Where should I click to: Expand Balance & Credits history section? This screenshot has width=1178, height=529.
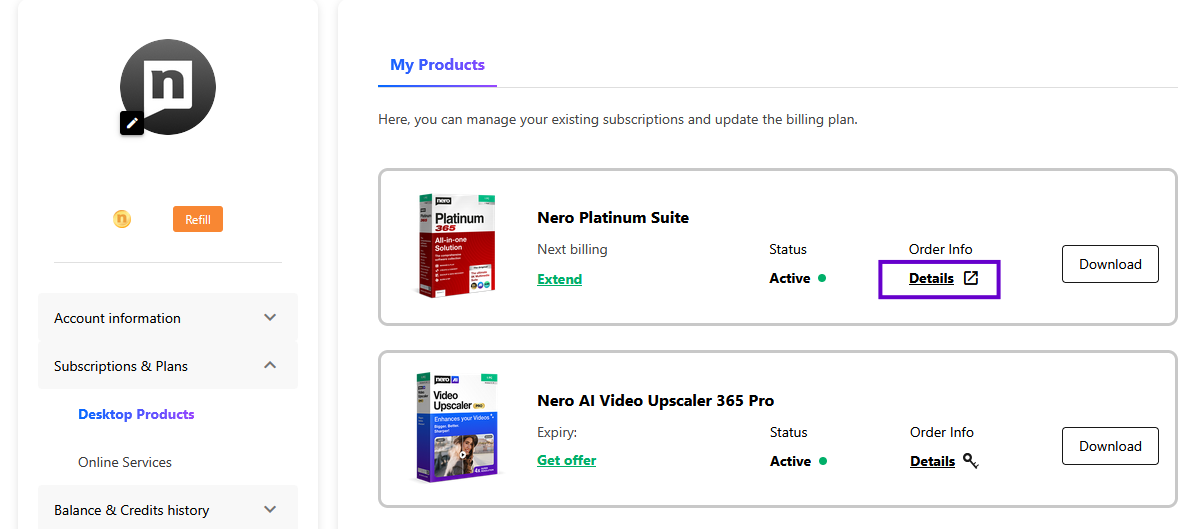(x=168, y=509)
